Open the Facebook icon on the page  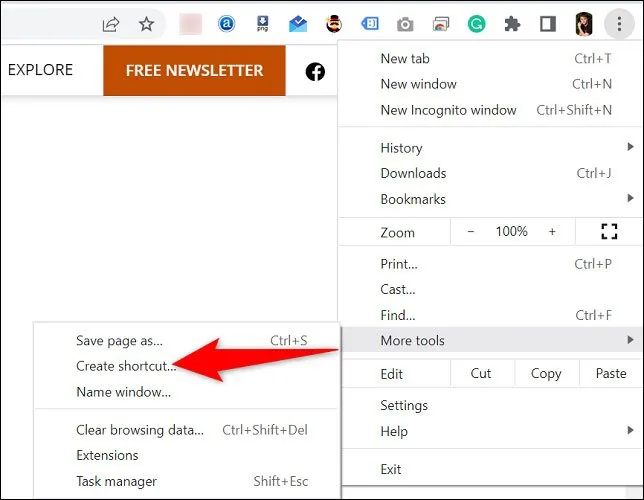(315, 71)
